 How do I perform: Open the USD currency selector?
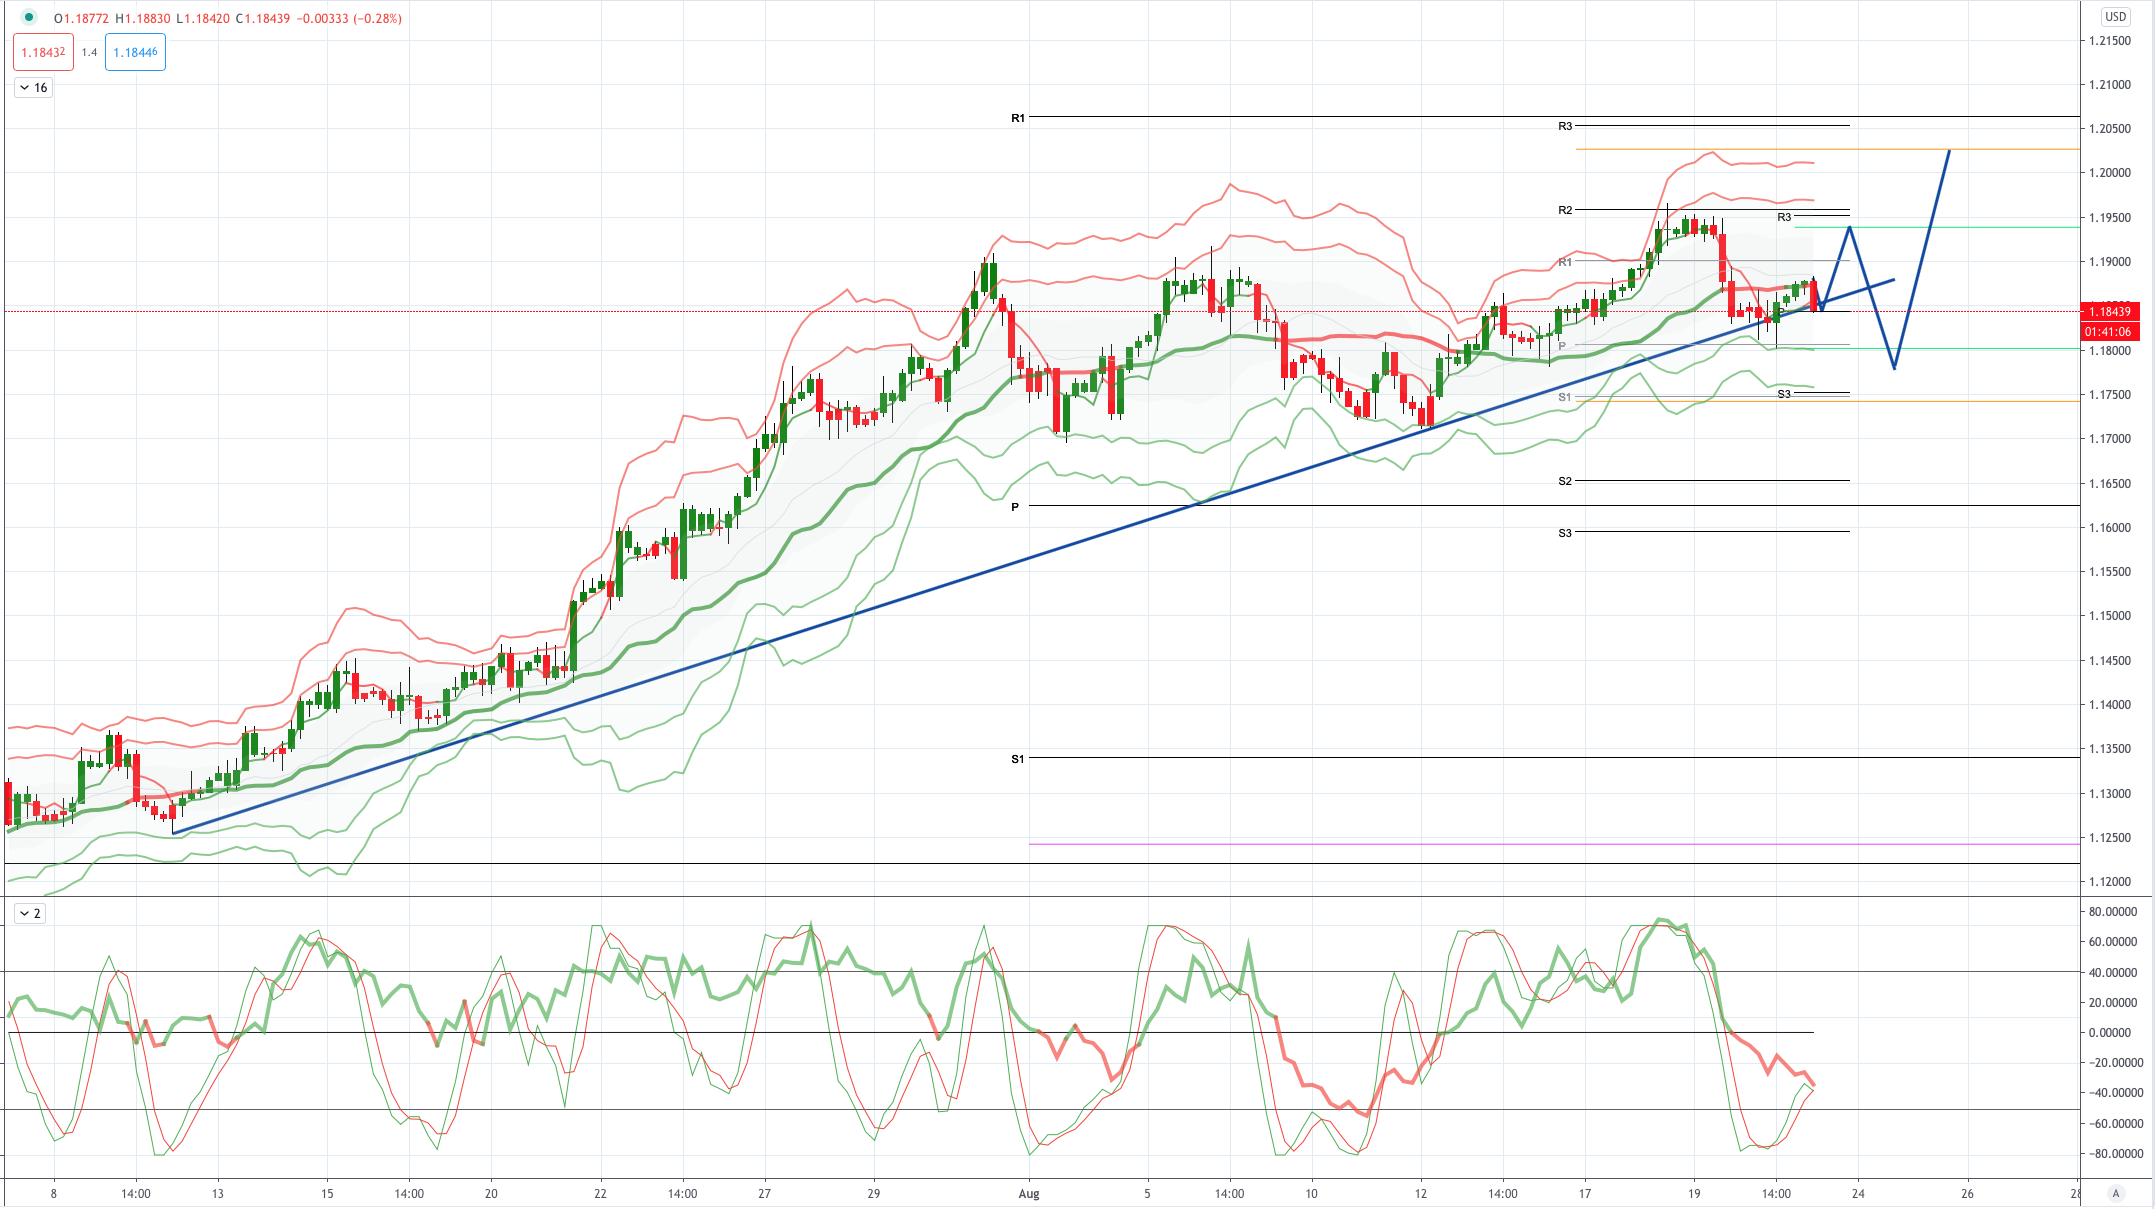click(2115, 16)
